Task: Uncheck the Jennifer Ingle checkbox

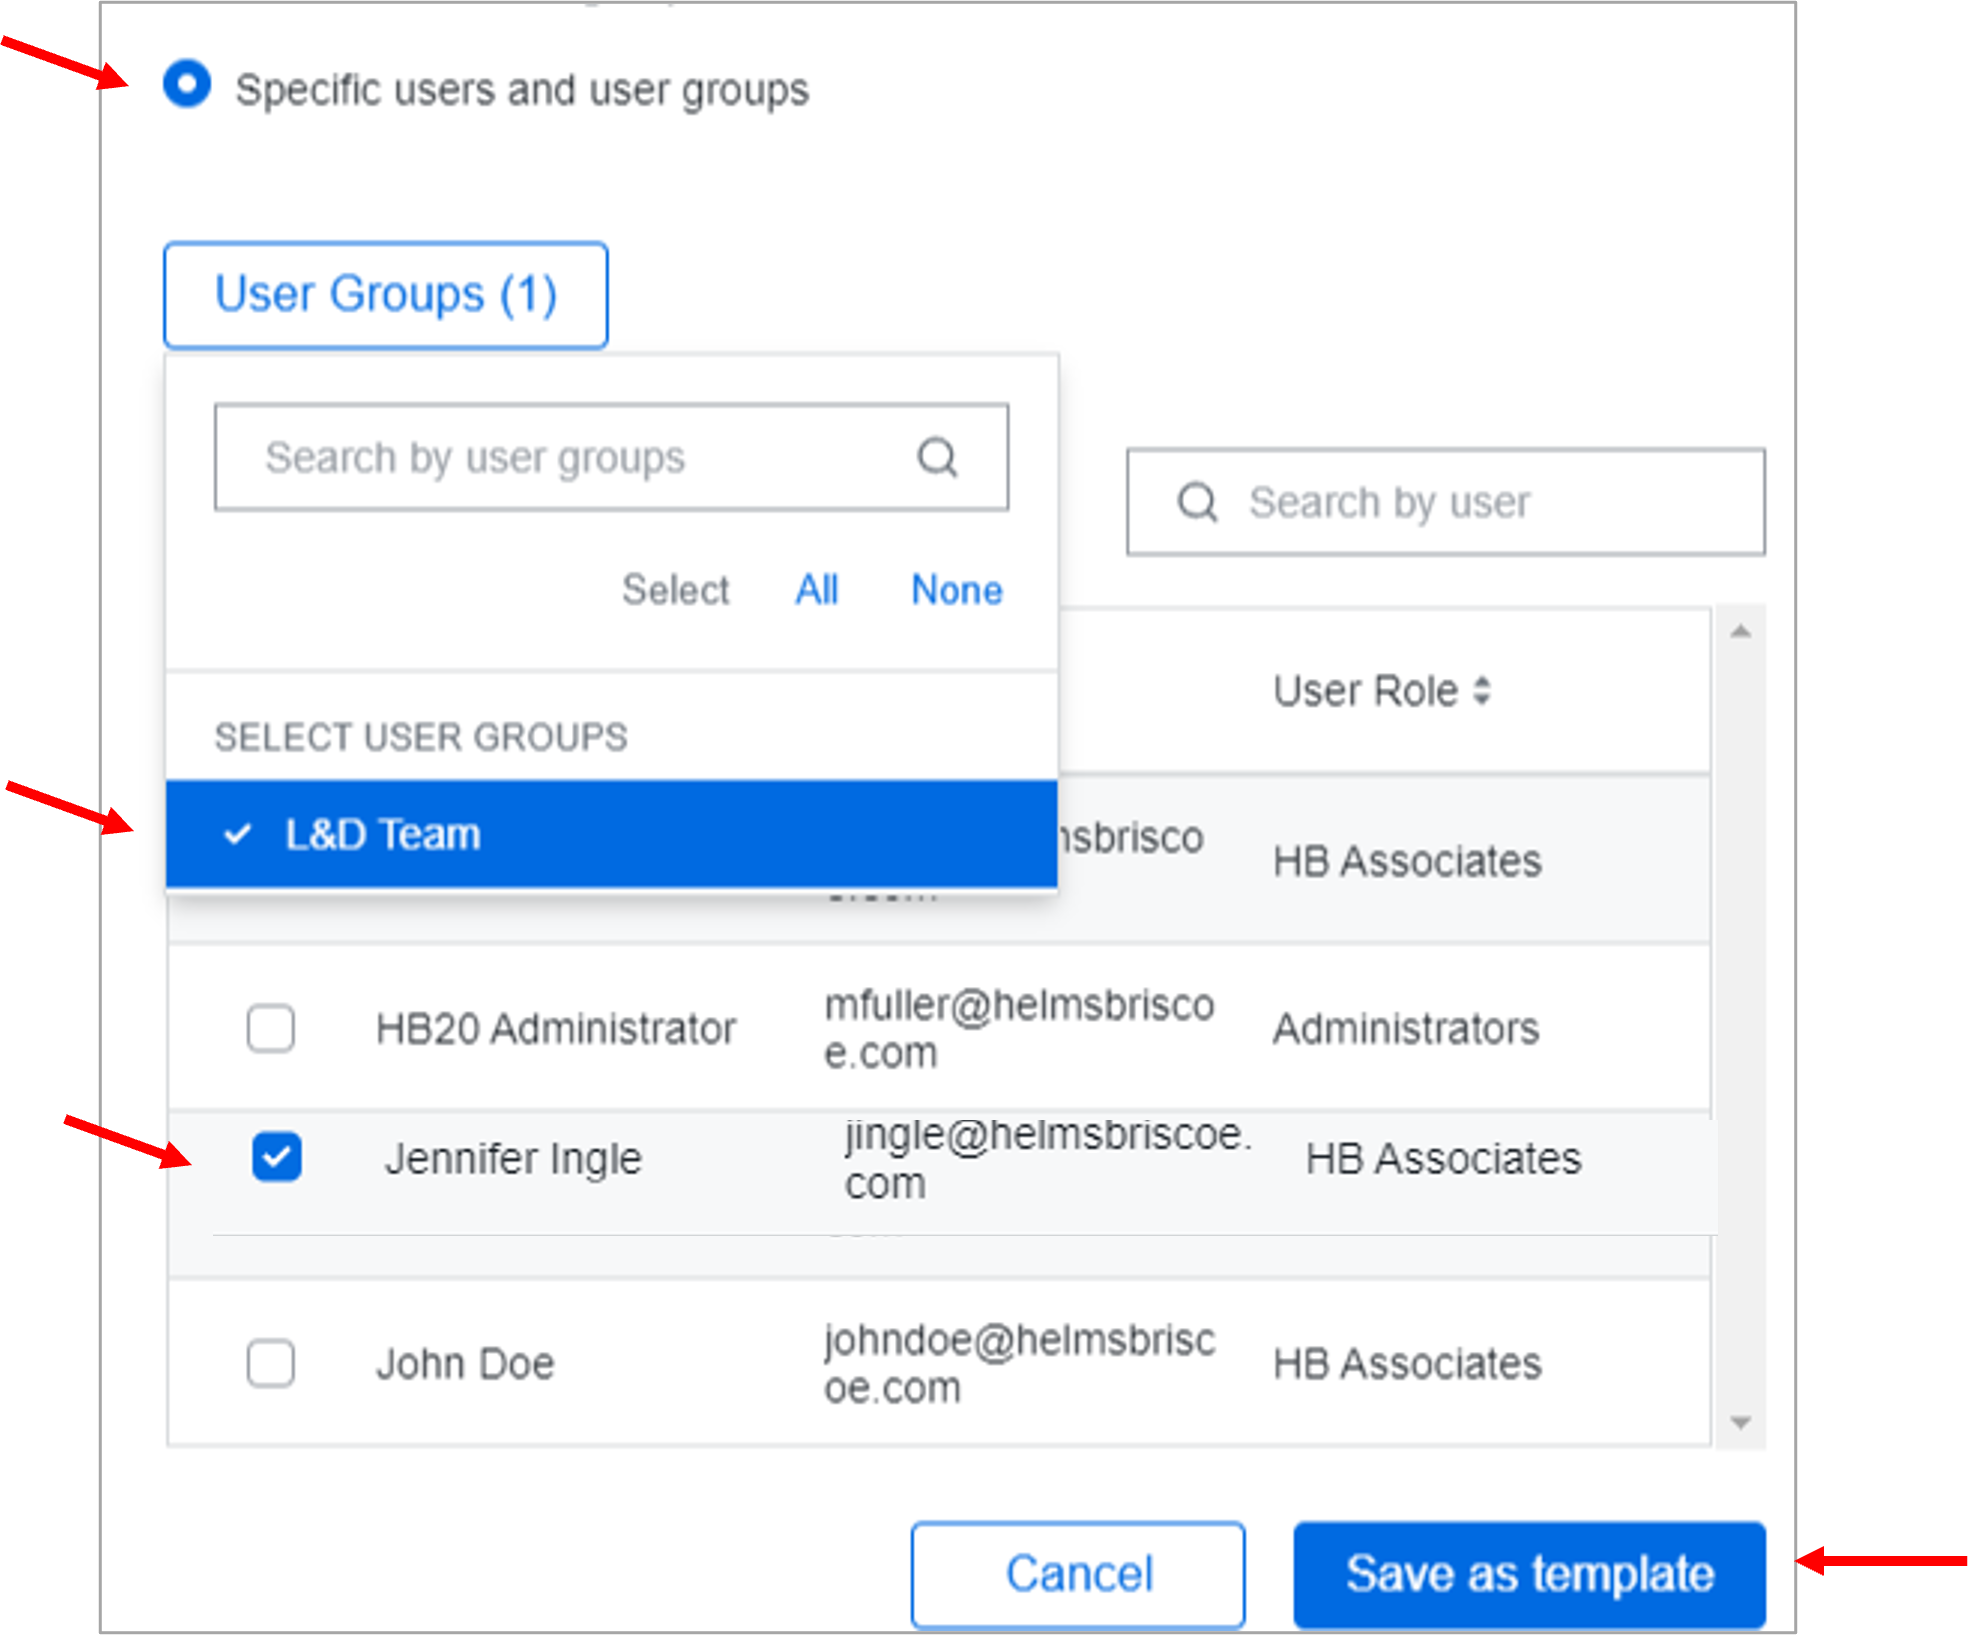Action: pos(277,1157)
